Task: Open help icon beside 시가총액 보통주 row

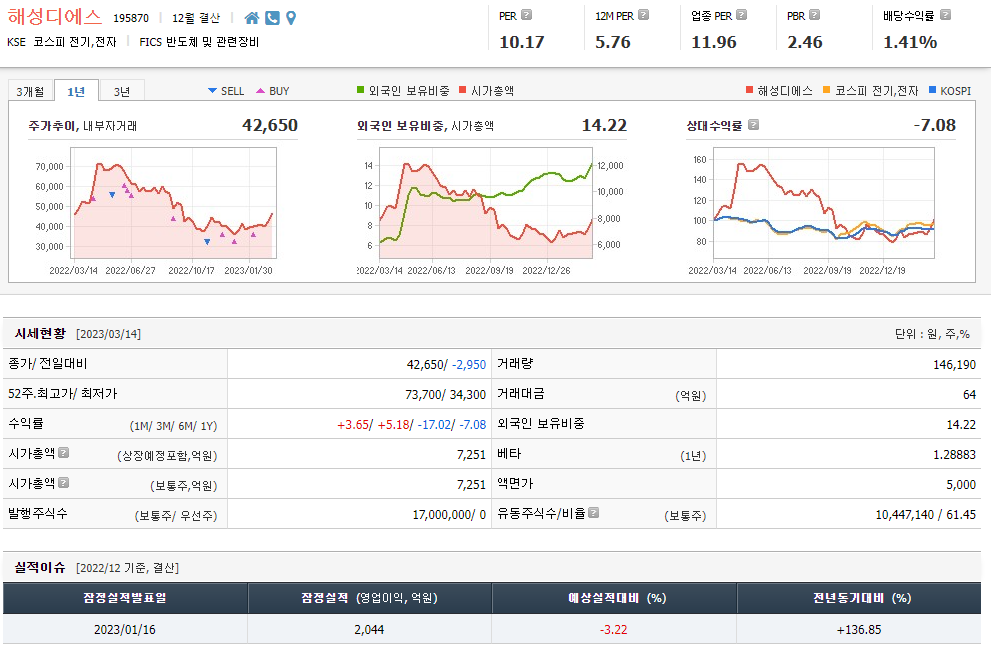Action: click(x=63, y=483)
